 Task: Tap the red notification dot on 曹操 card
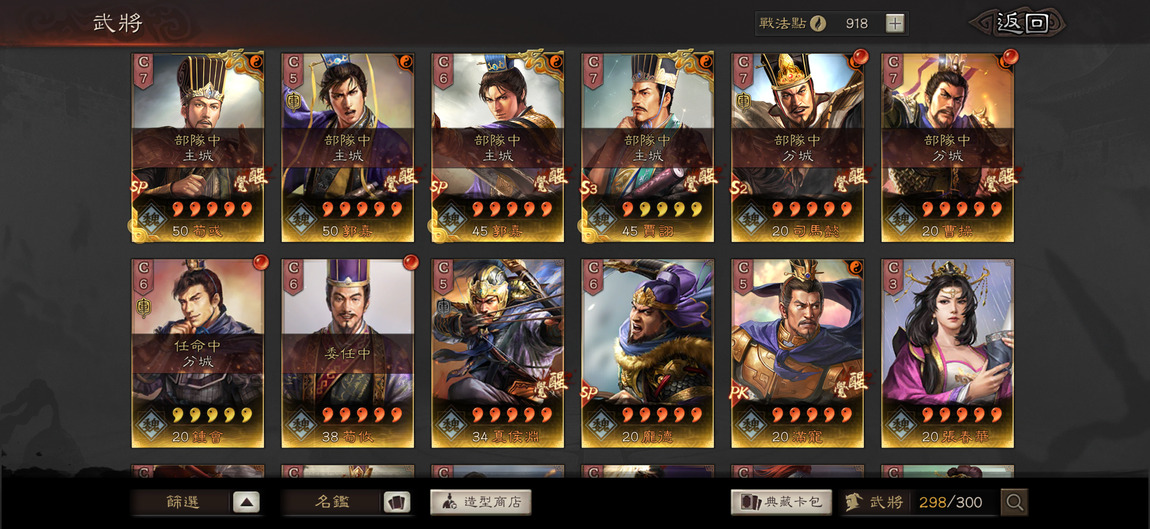(x=1011, y=56)
